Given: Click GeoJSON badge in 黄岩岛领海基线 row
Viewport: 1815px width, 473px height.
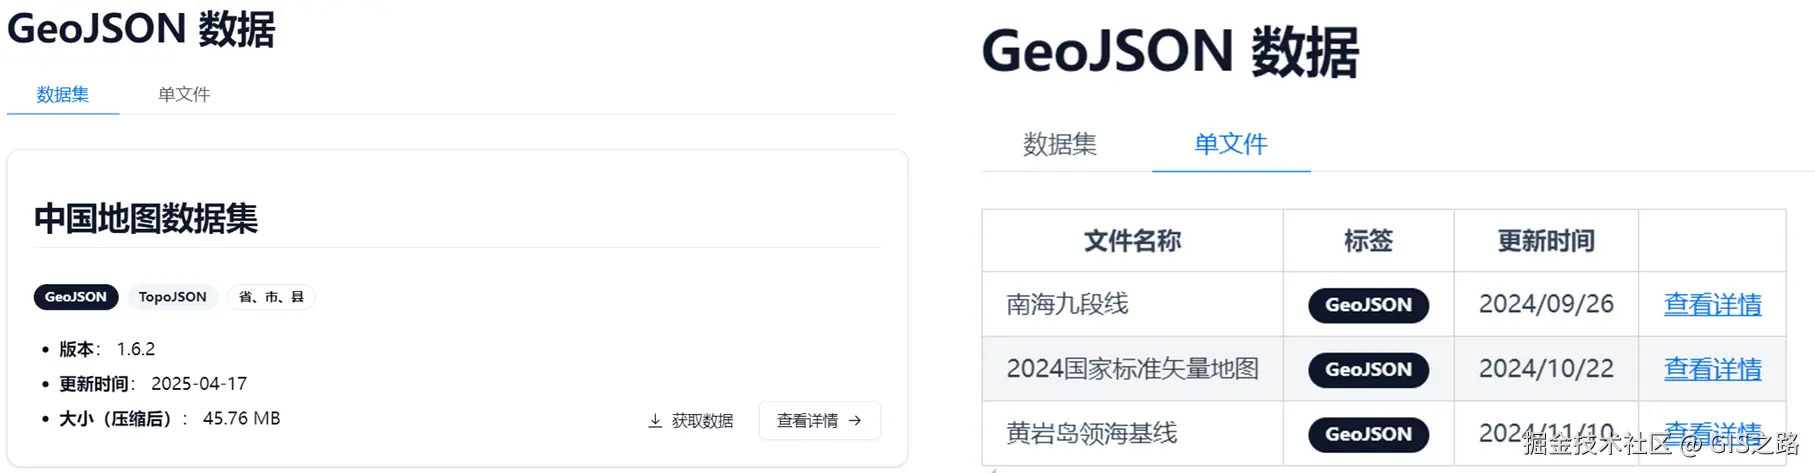Looking at the screenshot, I should pyautogui.click(x=1368, y=434).
